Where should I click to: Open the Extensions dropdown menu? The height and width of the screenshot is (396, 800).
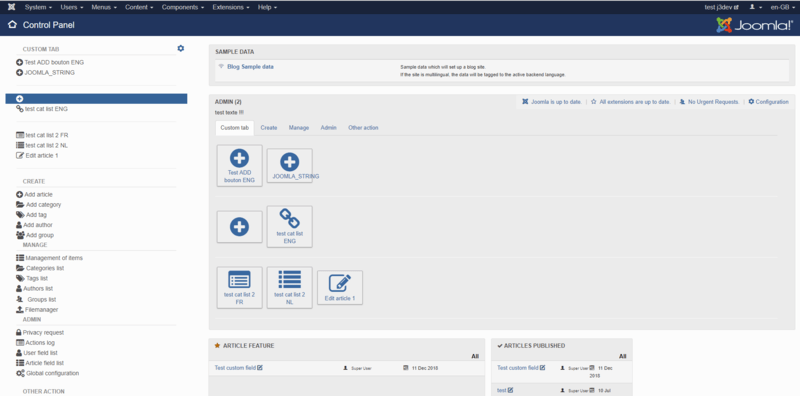(231, 7)
